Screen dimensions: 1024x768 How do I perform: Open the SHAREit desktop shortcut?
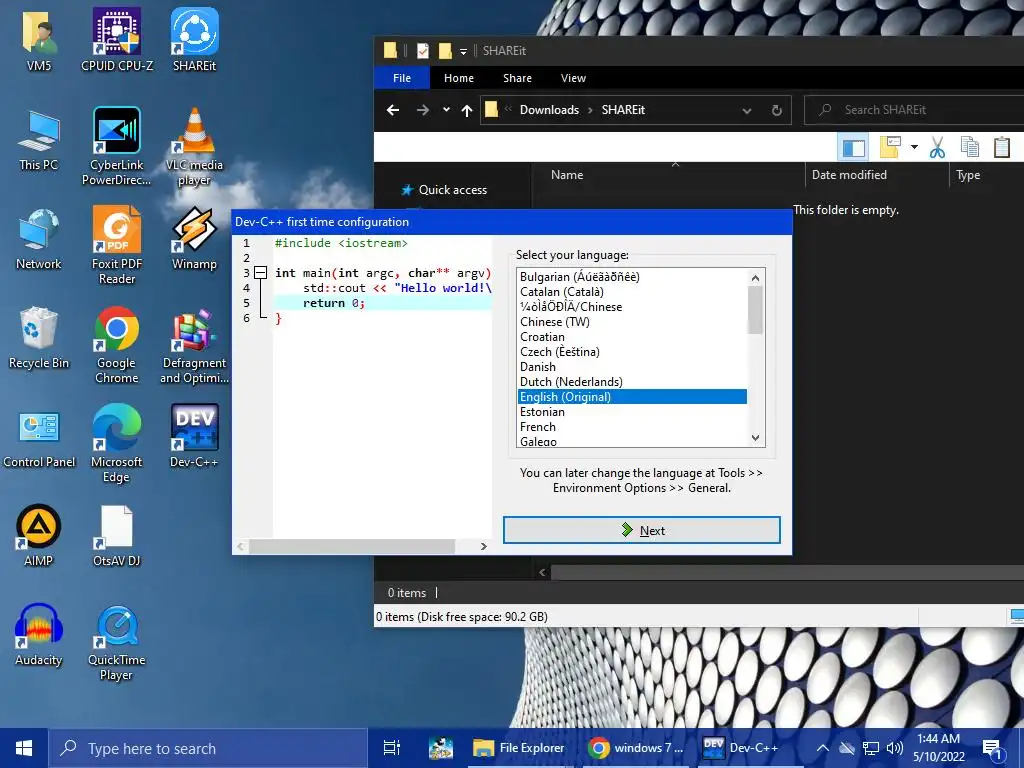195,39
